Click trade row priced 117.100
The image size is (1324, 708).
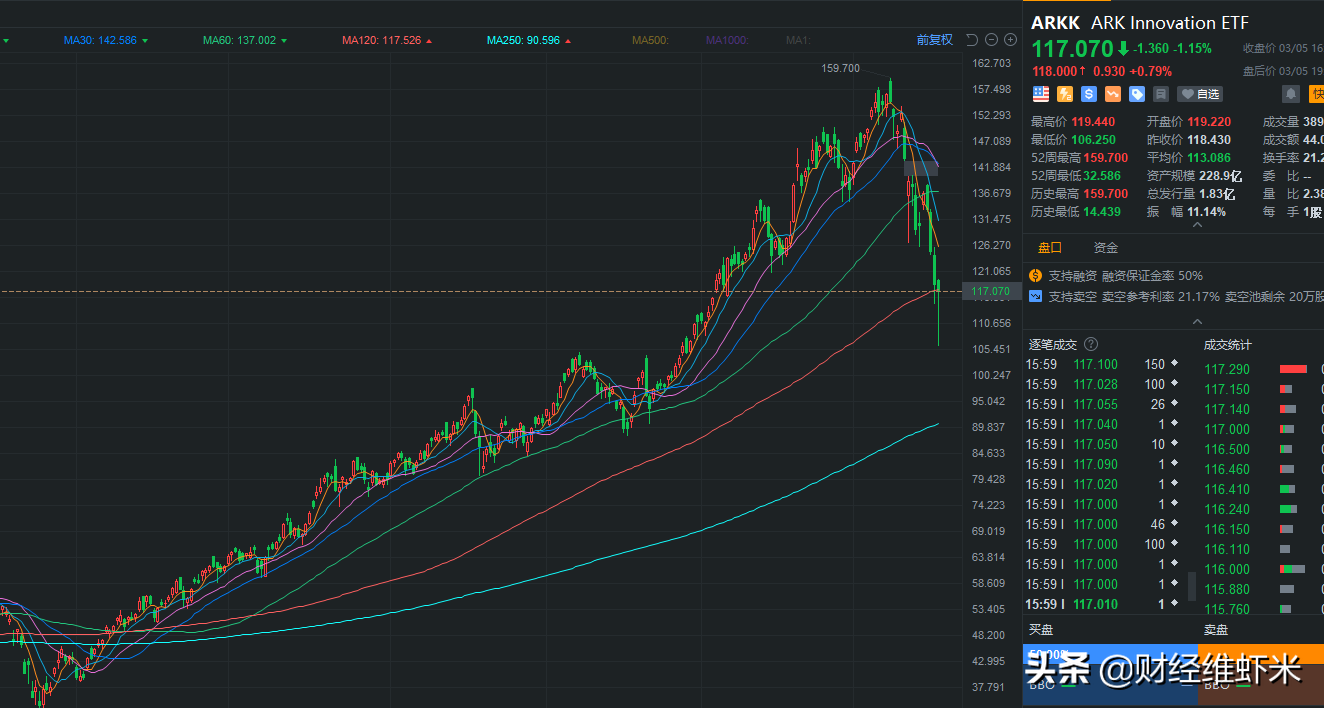point(1103,364)
